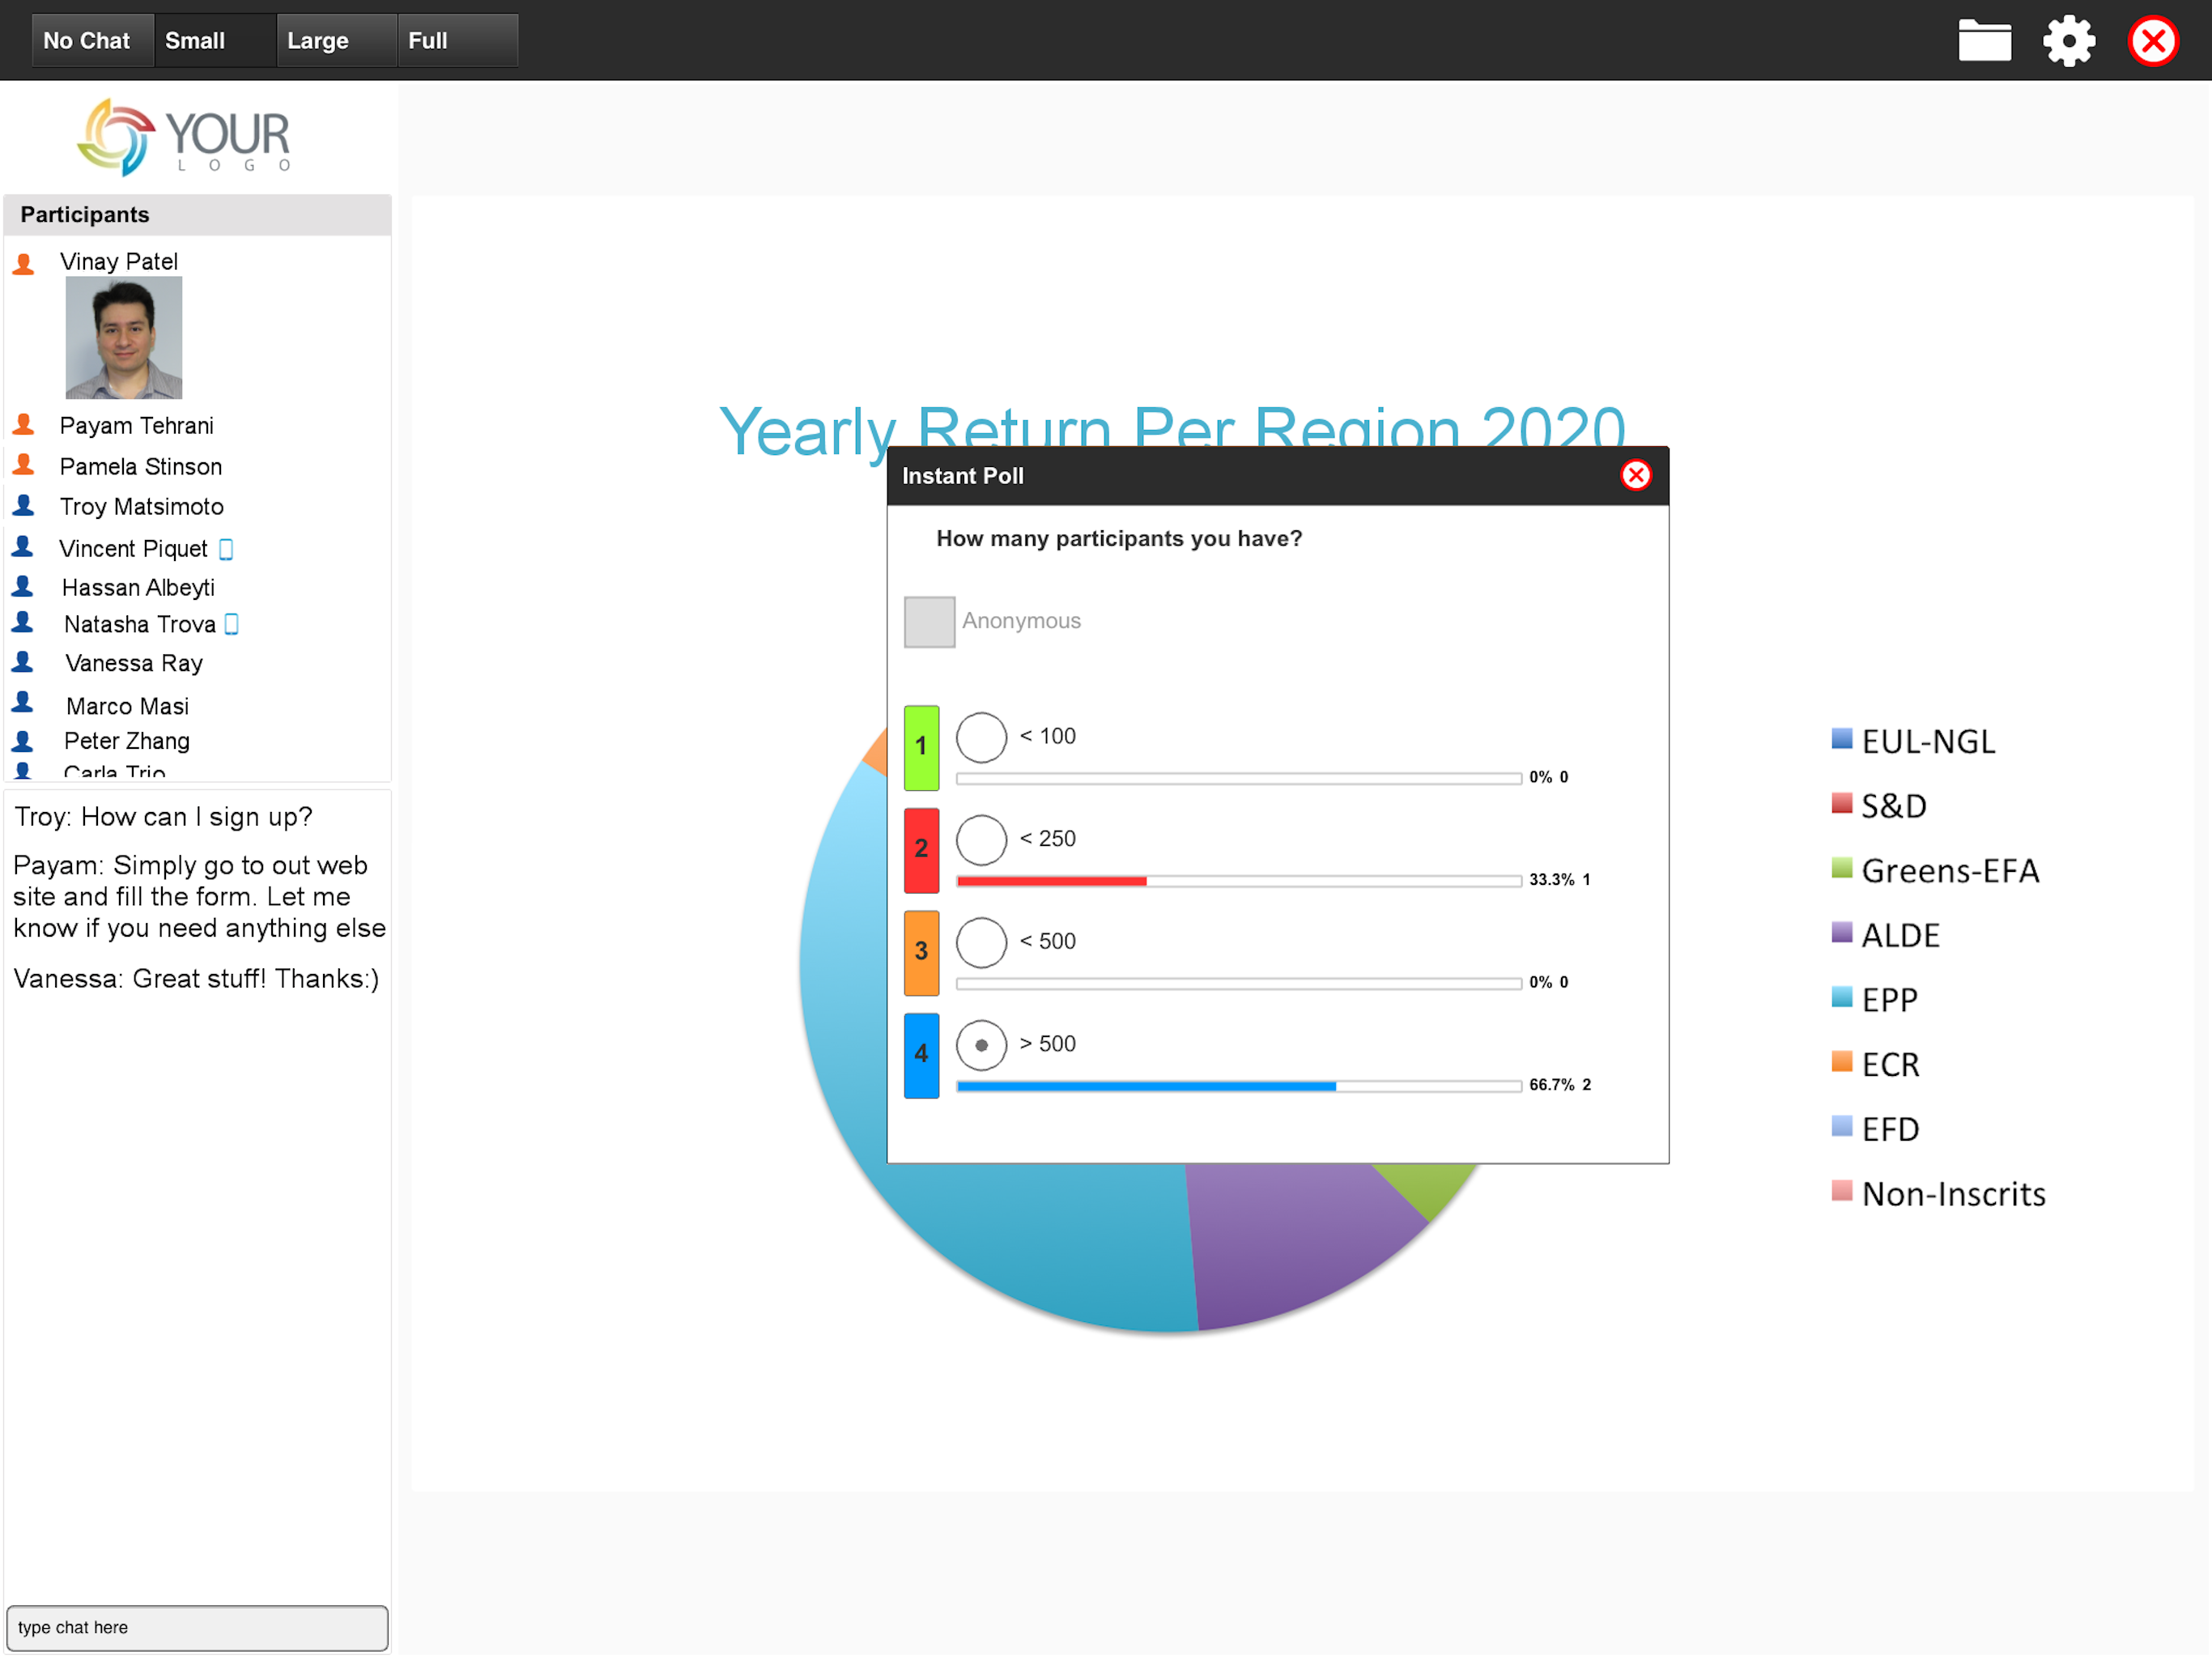Click Vinay Patel's orange presenter icon
This screenshot has width=2212, height=1658.
click(24, 263)
